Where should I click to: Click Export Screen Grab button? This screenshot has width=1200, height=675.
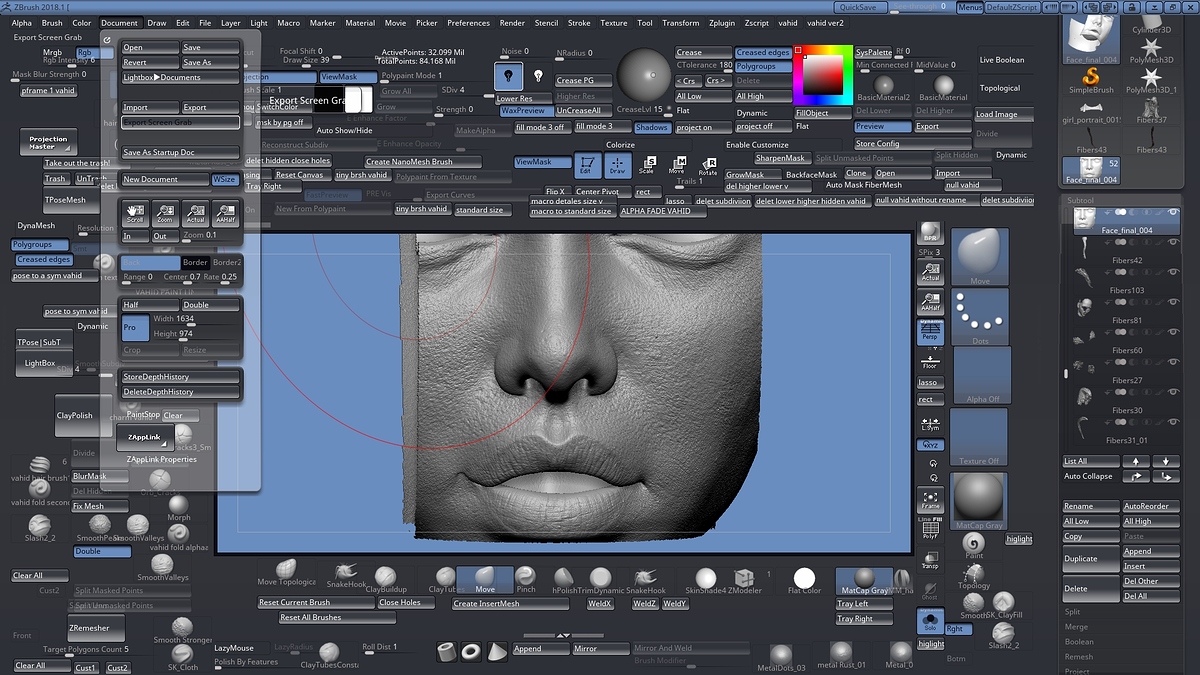(x=180, y=122)
